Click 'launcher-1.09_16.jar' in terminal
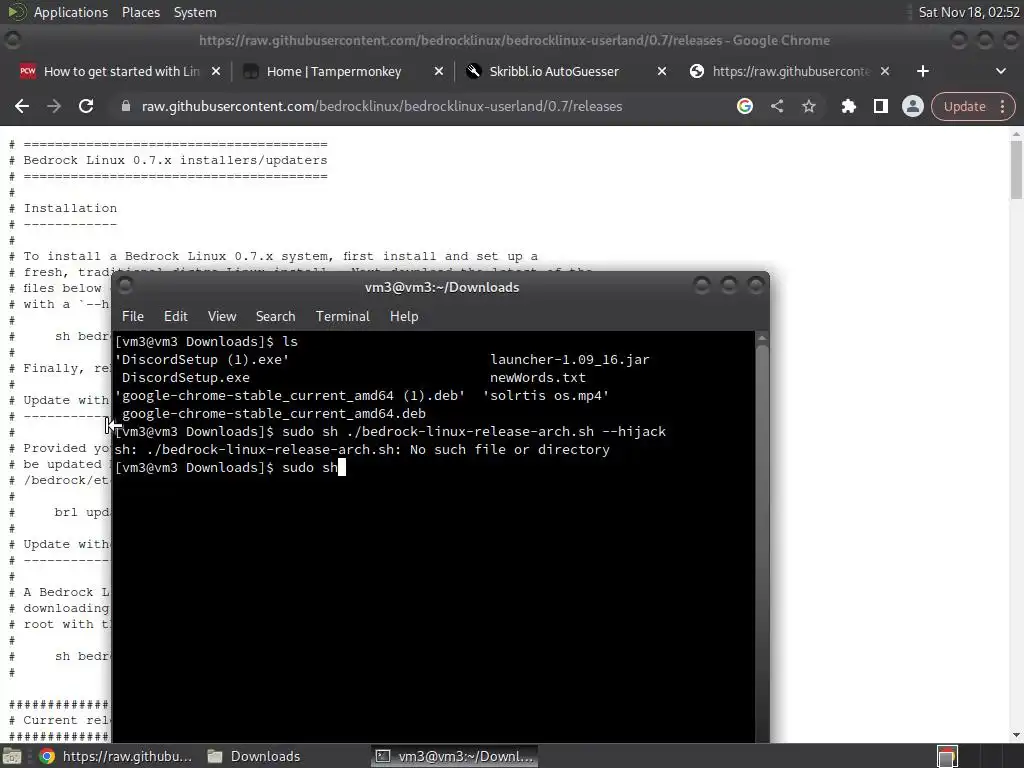 pyautogui.click(x=569, y=360)
